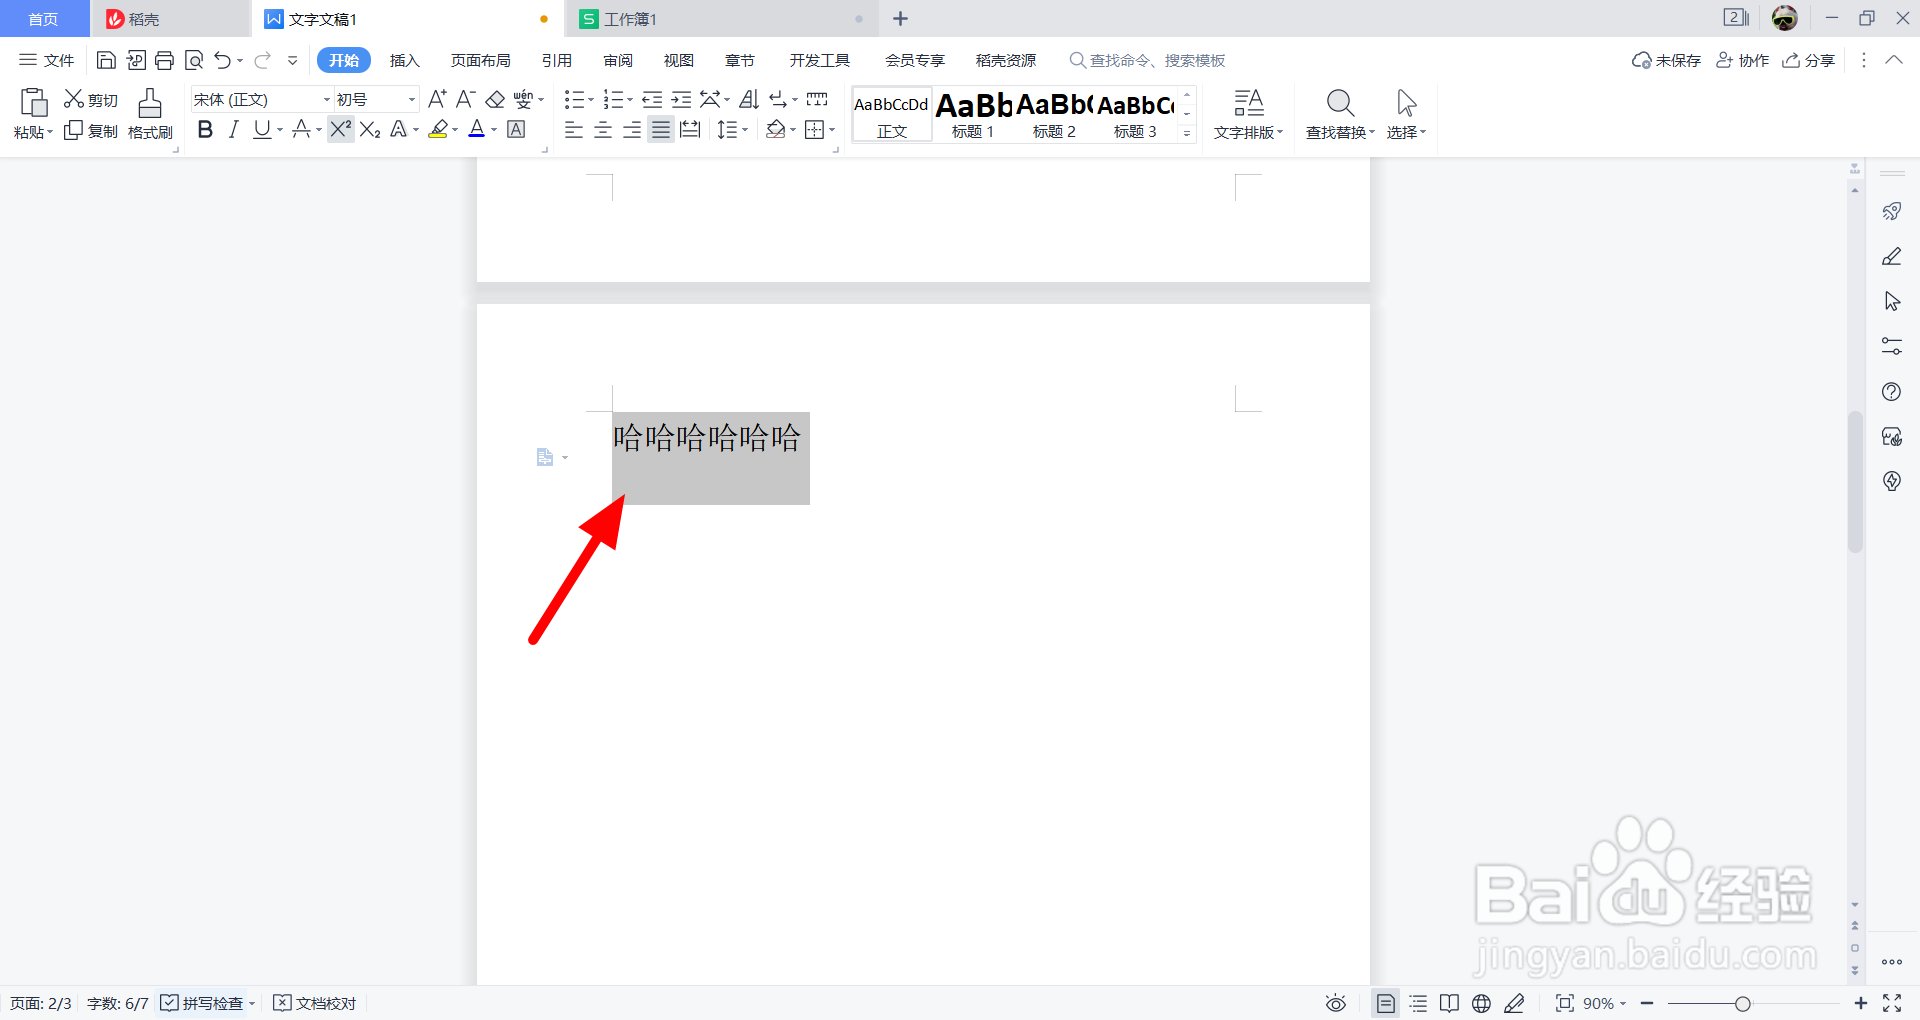Open 查找替换 find and replace

1340,114
